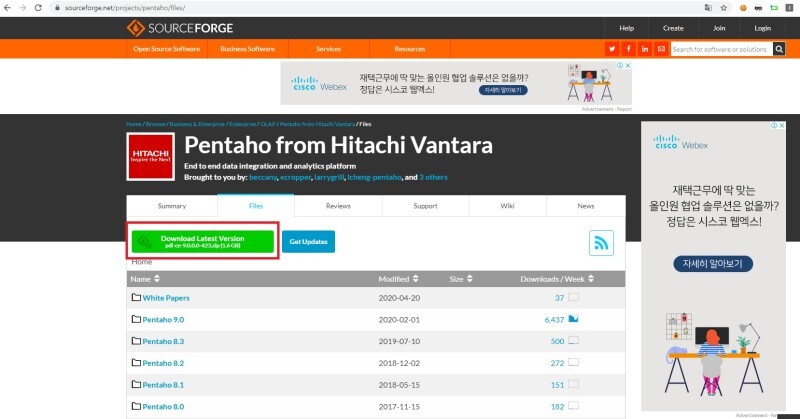This screenshot has width=800, height=419.
Task: Open SourceForge Facebook icon
Action: click(628, 49)
